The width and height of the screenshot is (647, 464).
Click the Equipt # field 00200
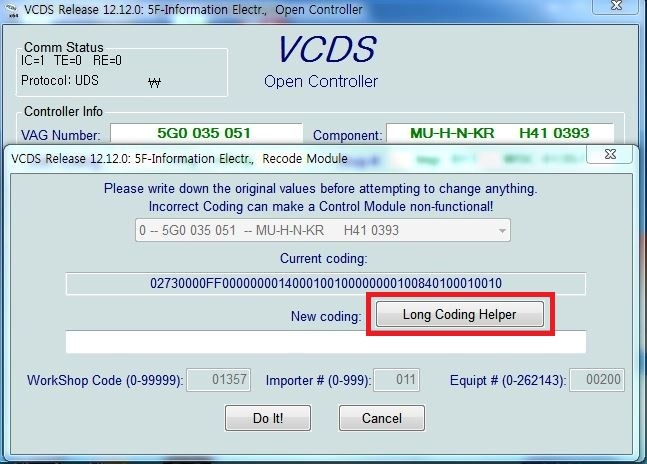tap(597, 379)
